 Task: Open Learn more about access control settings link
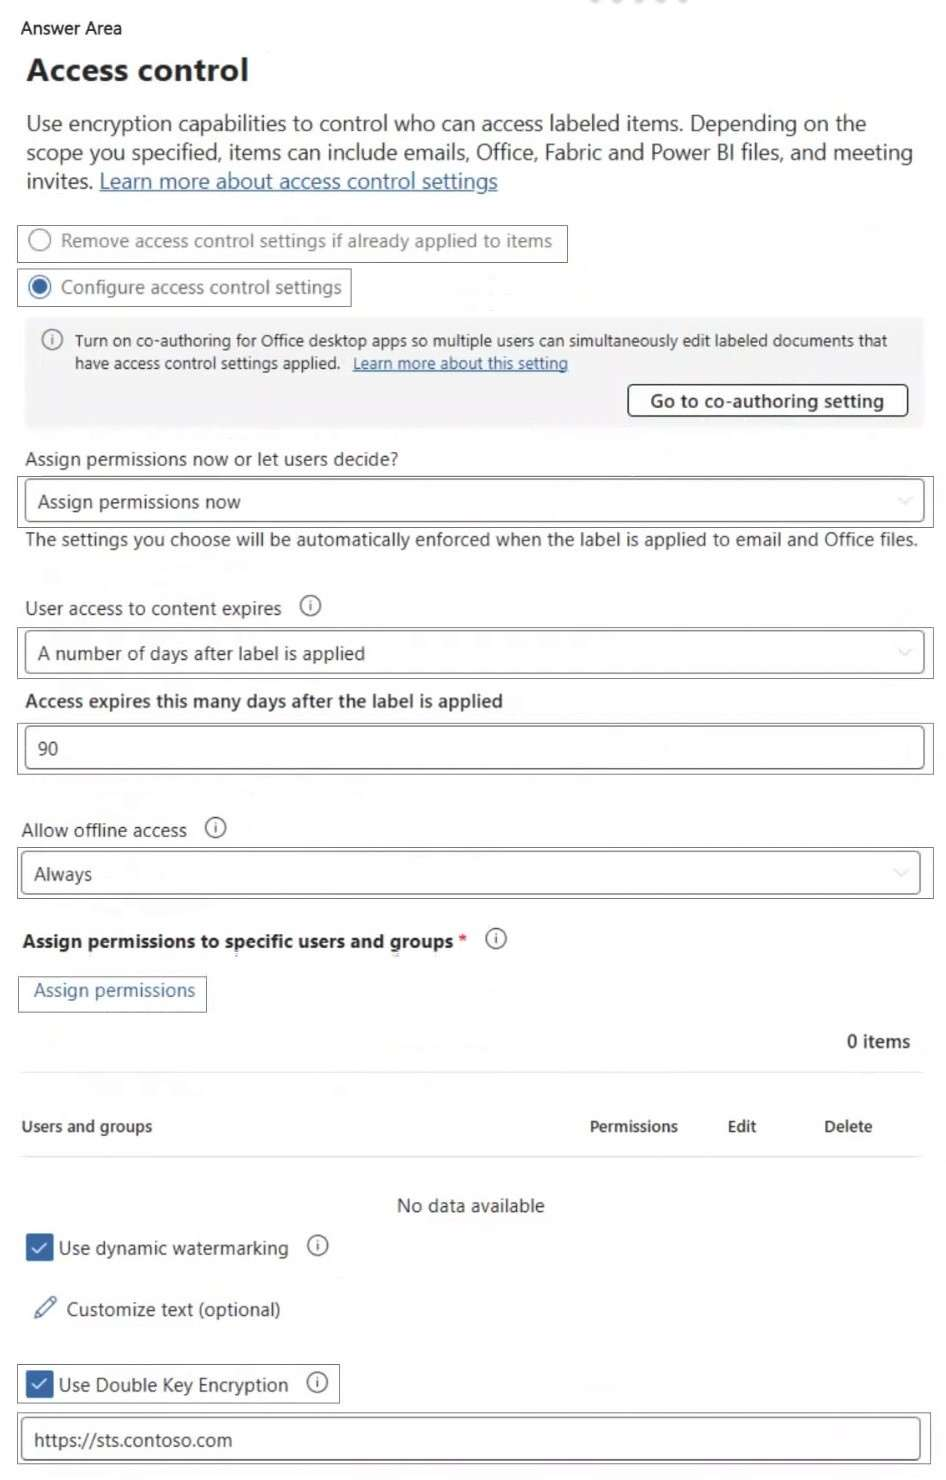[x=298, y=182]
